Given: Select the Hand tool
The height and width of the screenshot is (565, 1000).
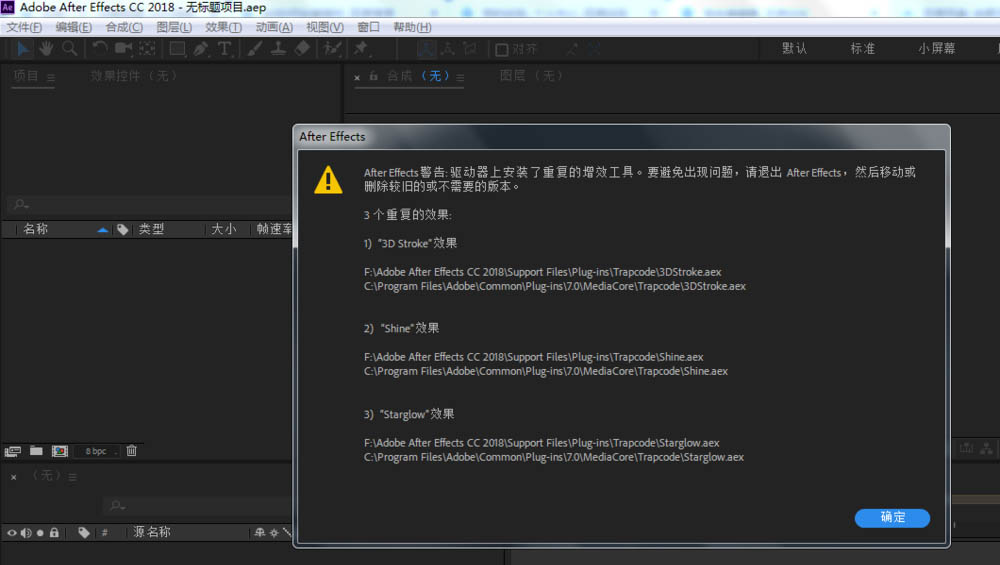Looking at the screenshot, I should coord(46,48).
